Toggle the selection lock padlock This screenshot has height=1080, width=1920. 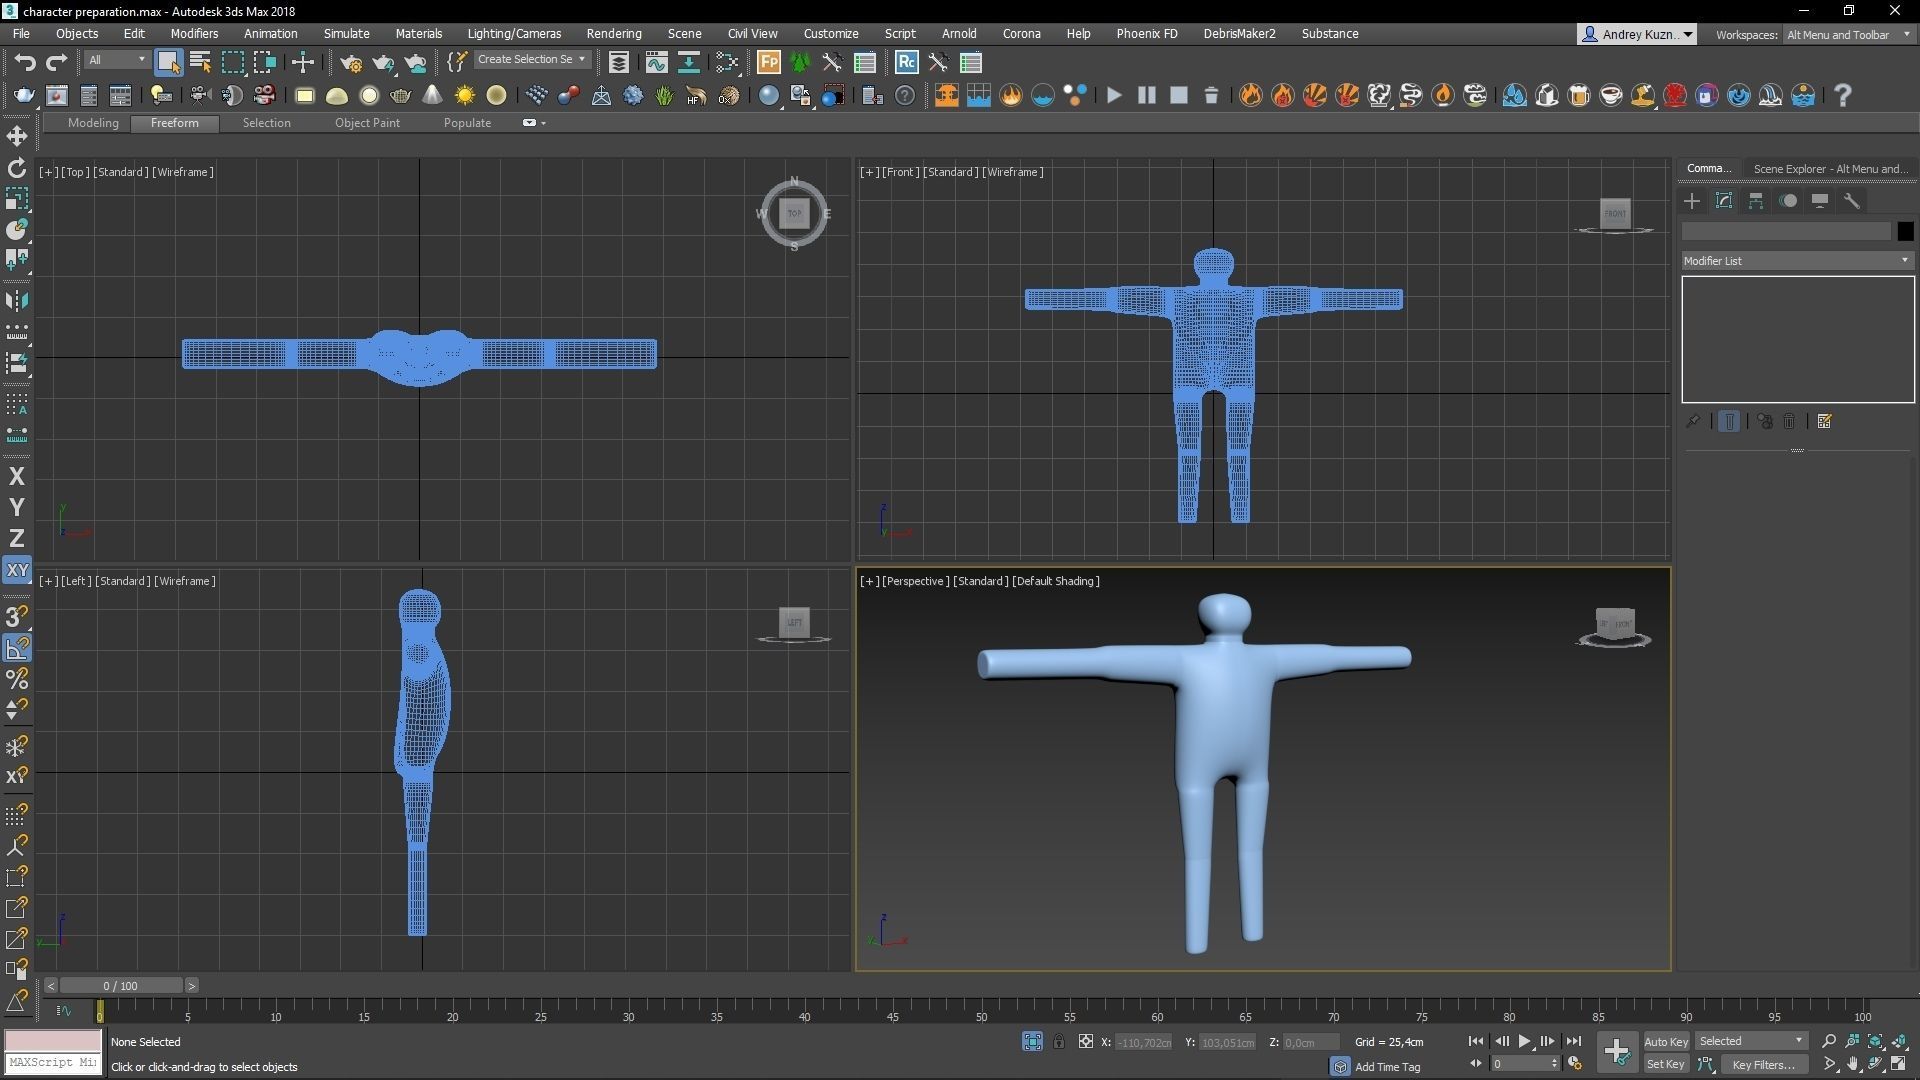pos(1060,1041)
